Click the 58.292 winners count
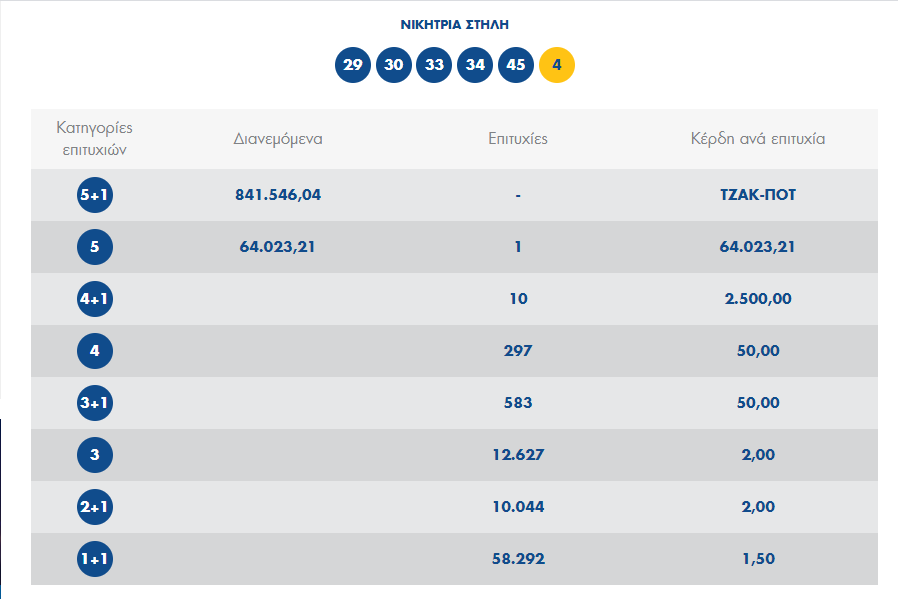The image size is (898, 602). [x=518, y=558]
